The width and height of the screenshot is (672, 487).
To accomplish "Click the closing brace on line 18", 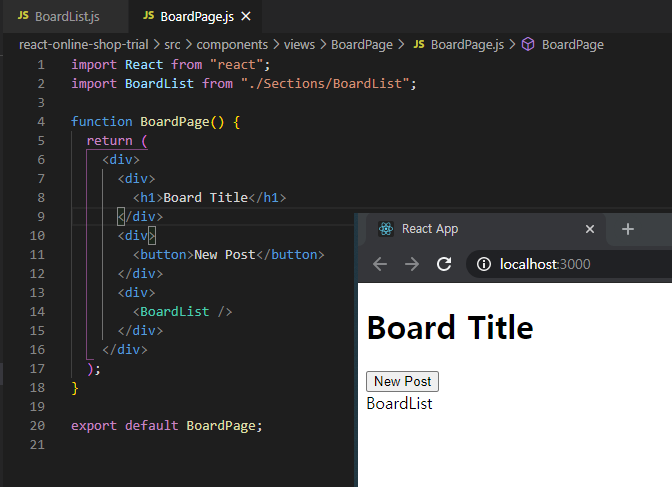I will pyautogui.click(x=75, y=388).
